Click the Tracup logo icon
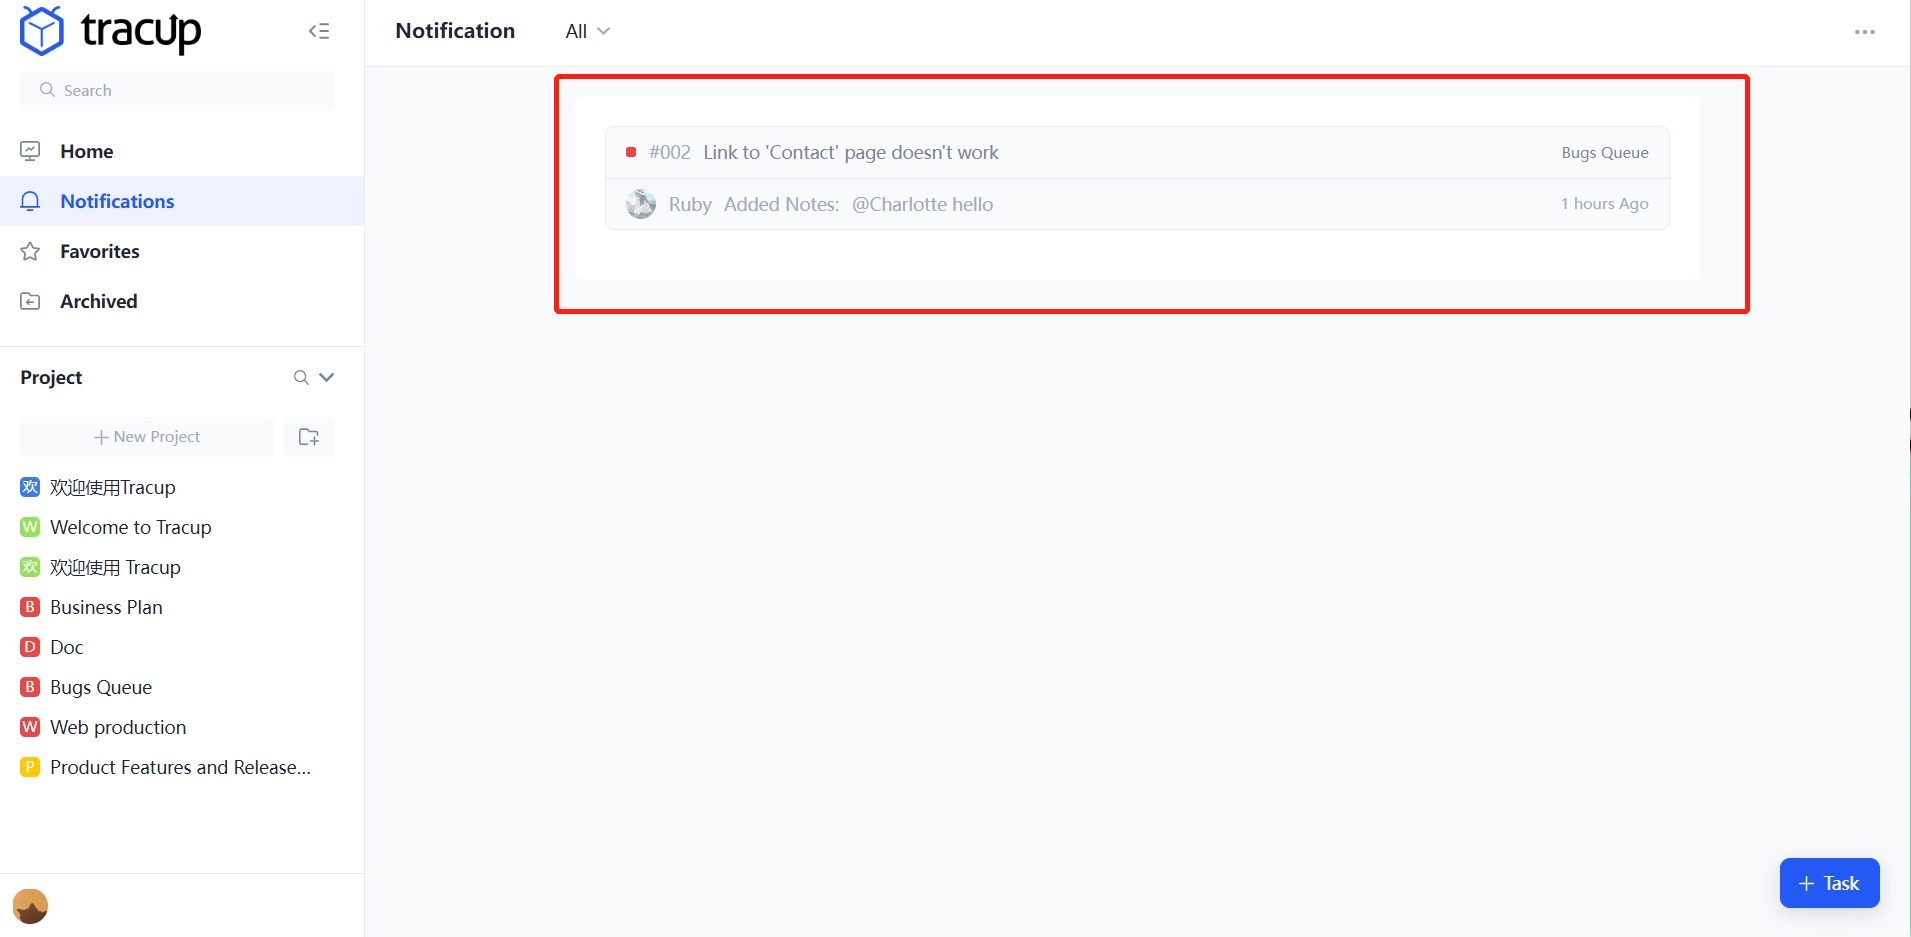The width and height of the screenshot is (1911, 937). [x=40, y=30]
